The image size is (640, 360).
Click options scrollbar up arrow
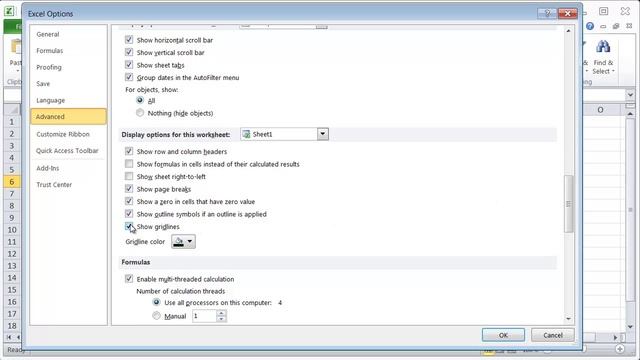pos(568,31)
